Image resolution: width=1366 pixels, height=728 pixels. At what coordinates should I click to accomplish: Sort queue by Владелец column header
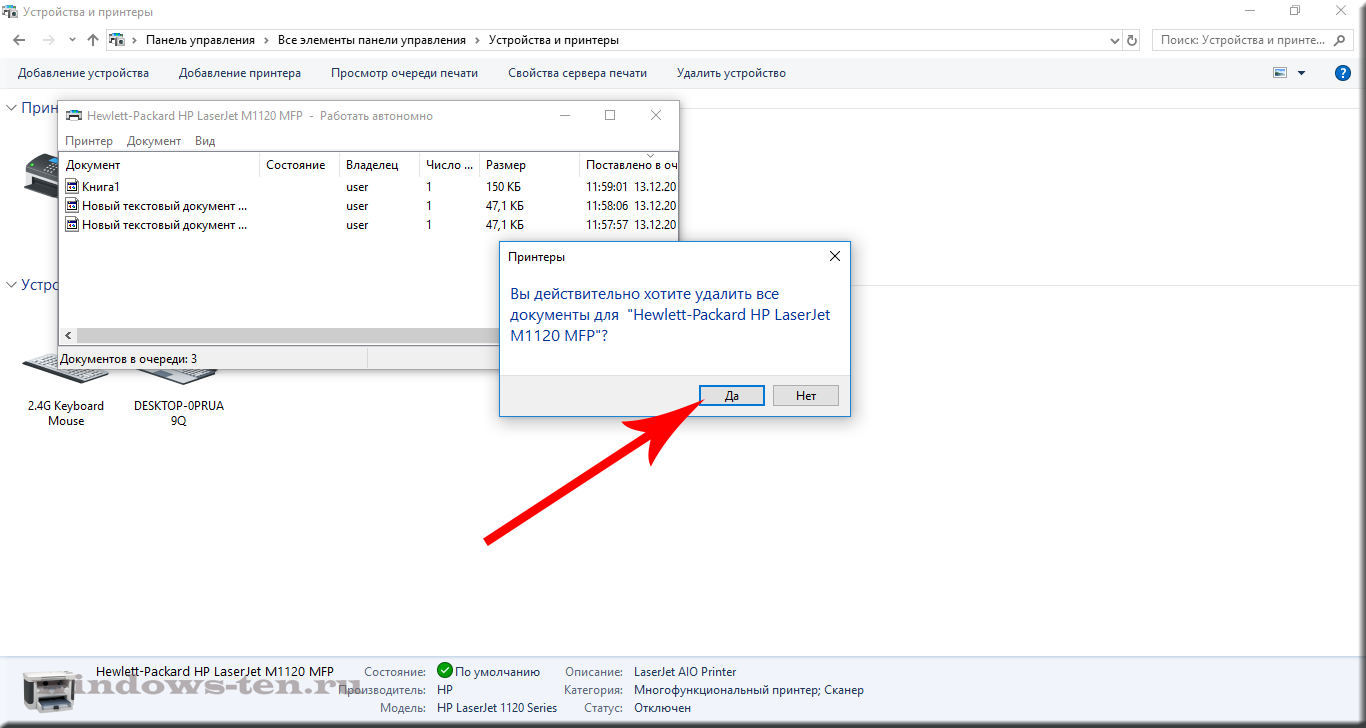[379, 165]
